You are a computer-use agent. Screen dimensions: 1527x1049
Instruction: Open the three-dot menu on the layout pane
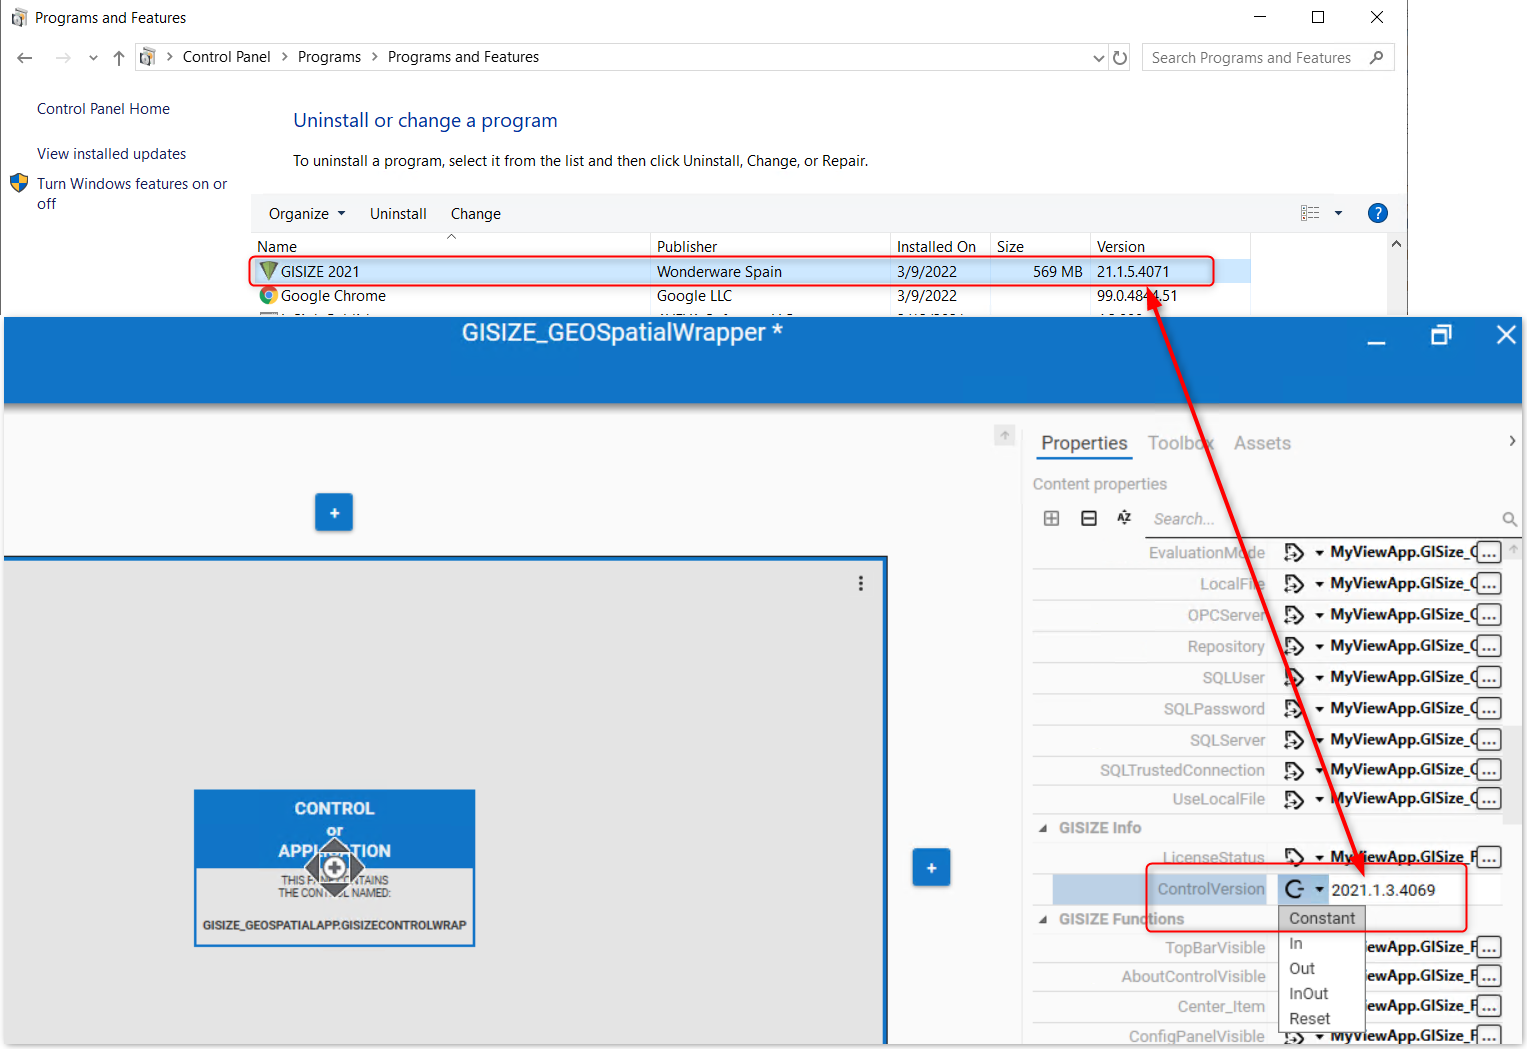pos(860,583)
